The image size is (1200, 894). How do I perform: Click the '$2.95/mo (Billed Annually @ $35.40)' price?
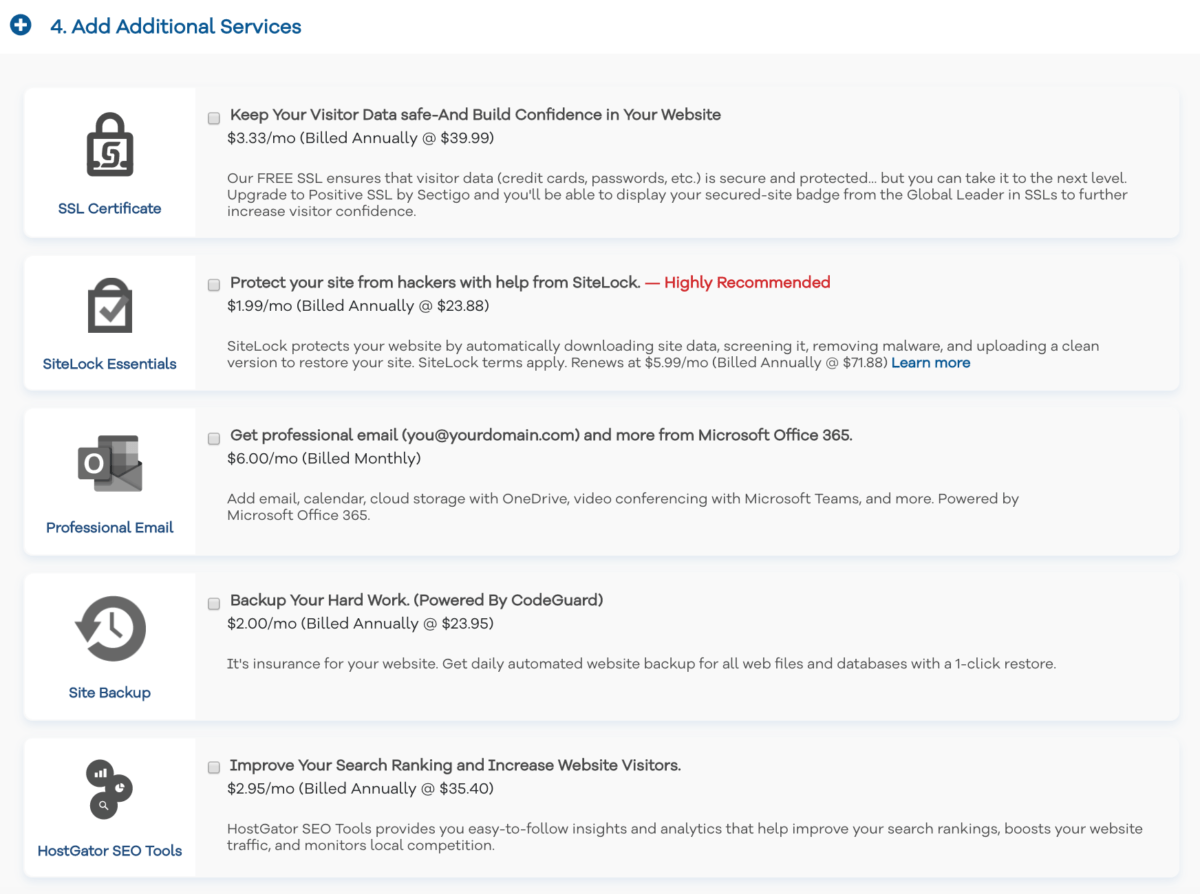[x=361, y=789]
